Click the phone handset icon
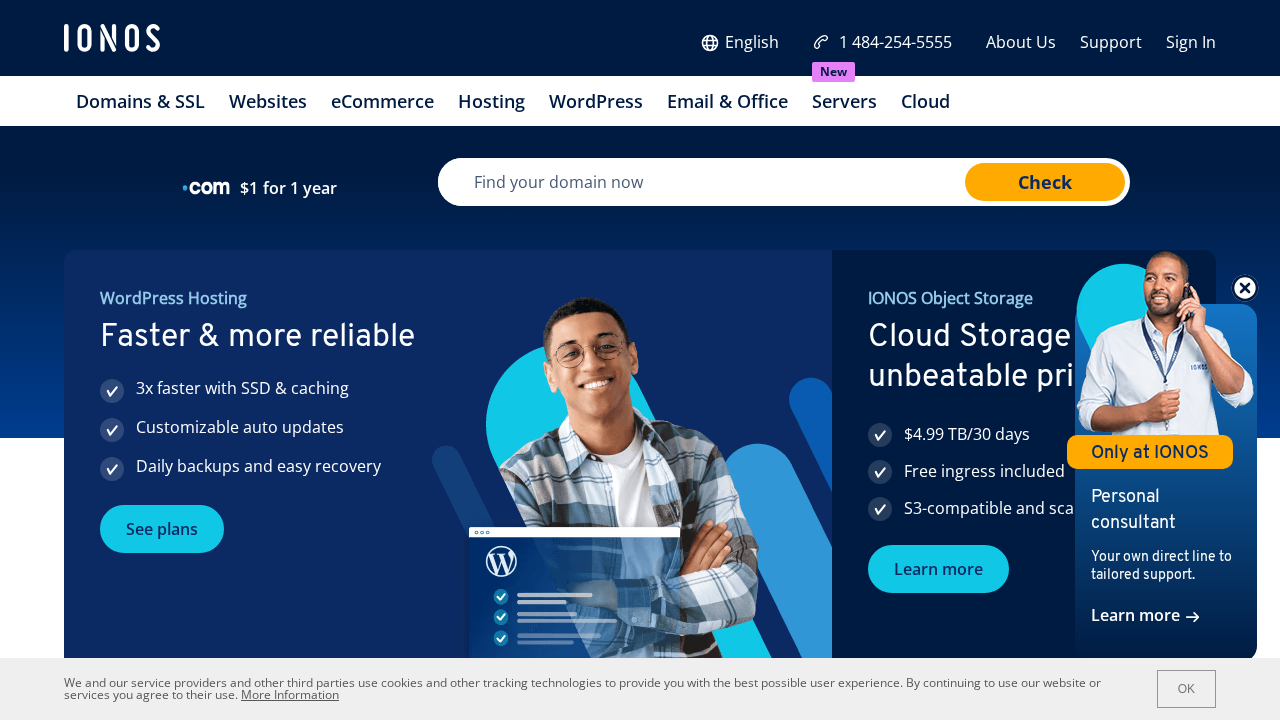The height and width of the screenshot is (720, 1280). click(821, 42)
